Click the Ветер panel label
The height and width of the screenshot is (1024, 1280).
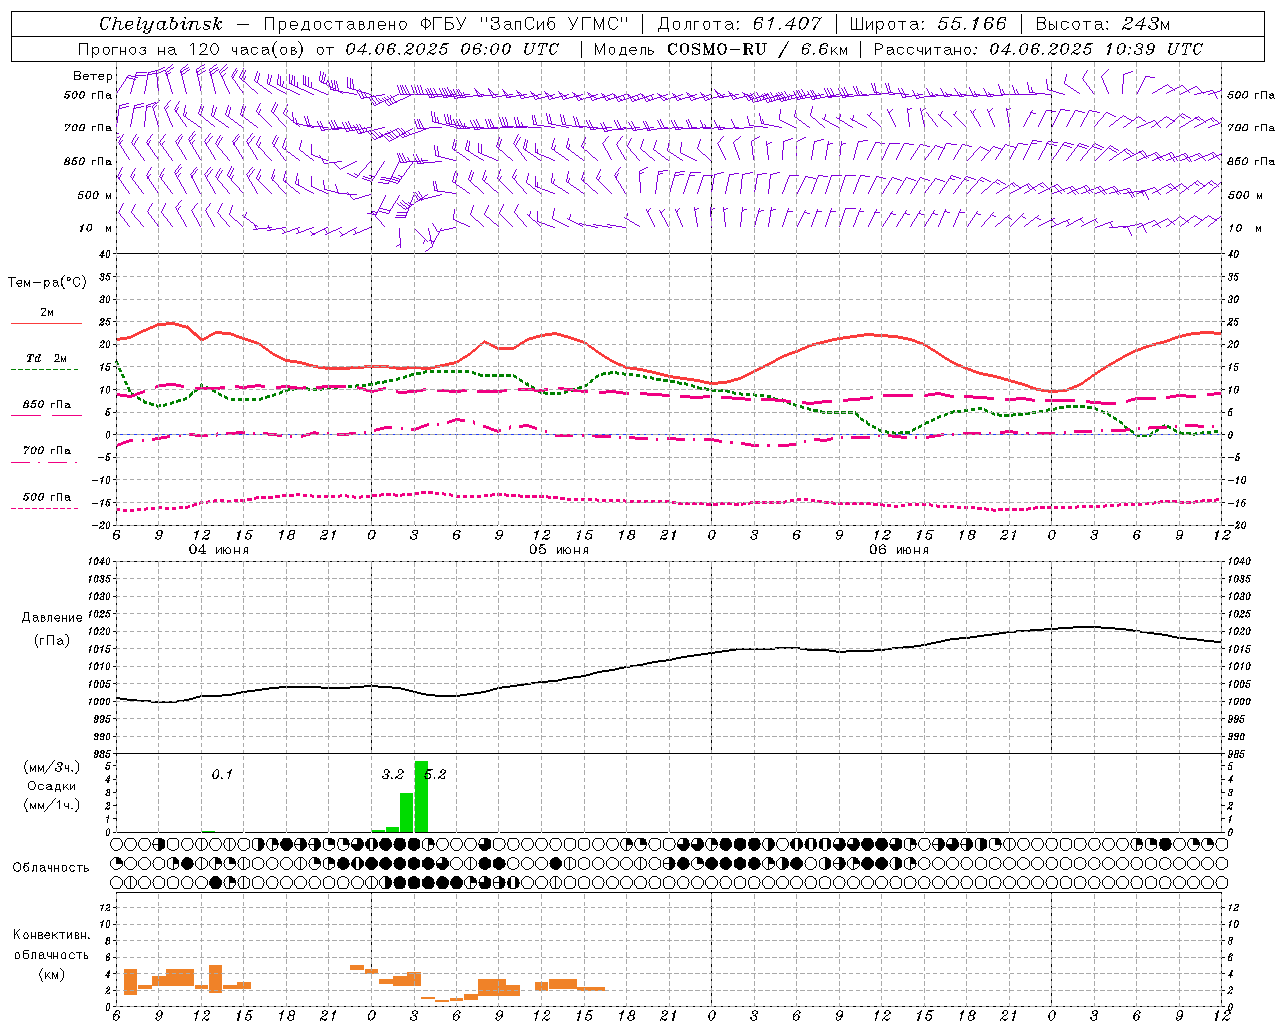92,76
